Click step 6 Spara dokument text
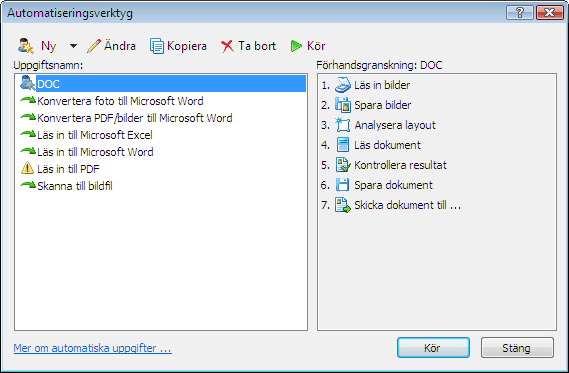This screenshot has width=569, height=373. coord(393,185)
